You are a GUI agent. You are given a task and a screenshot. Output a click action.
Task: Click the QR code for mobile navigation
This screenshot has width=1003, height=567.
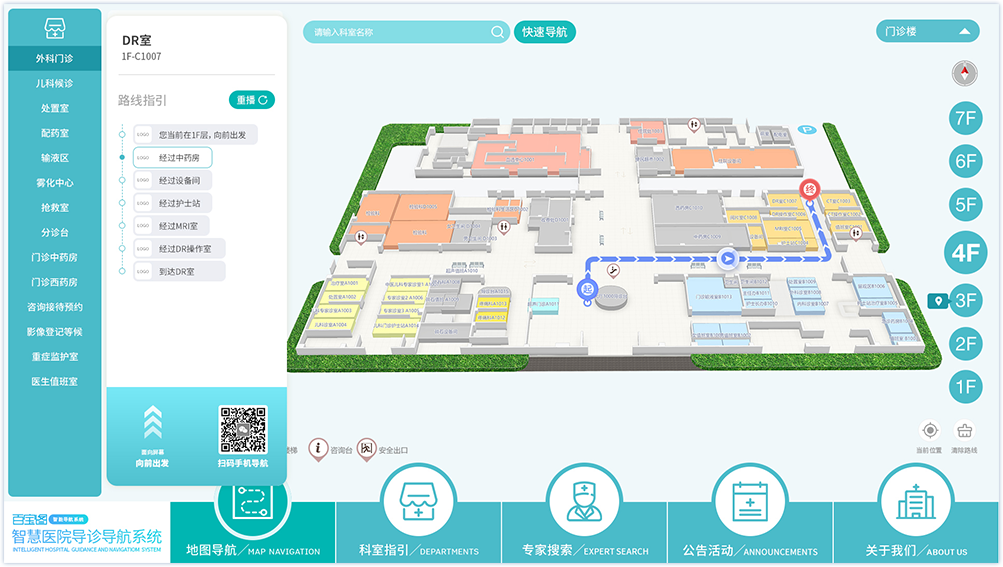[x=243, y=430]
